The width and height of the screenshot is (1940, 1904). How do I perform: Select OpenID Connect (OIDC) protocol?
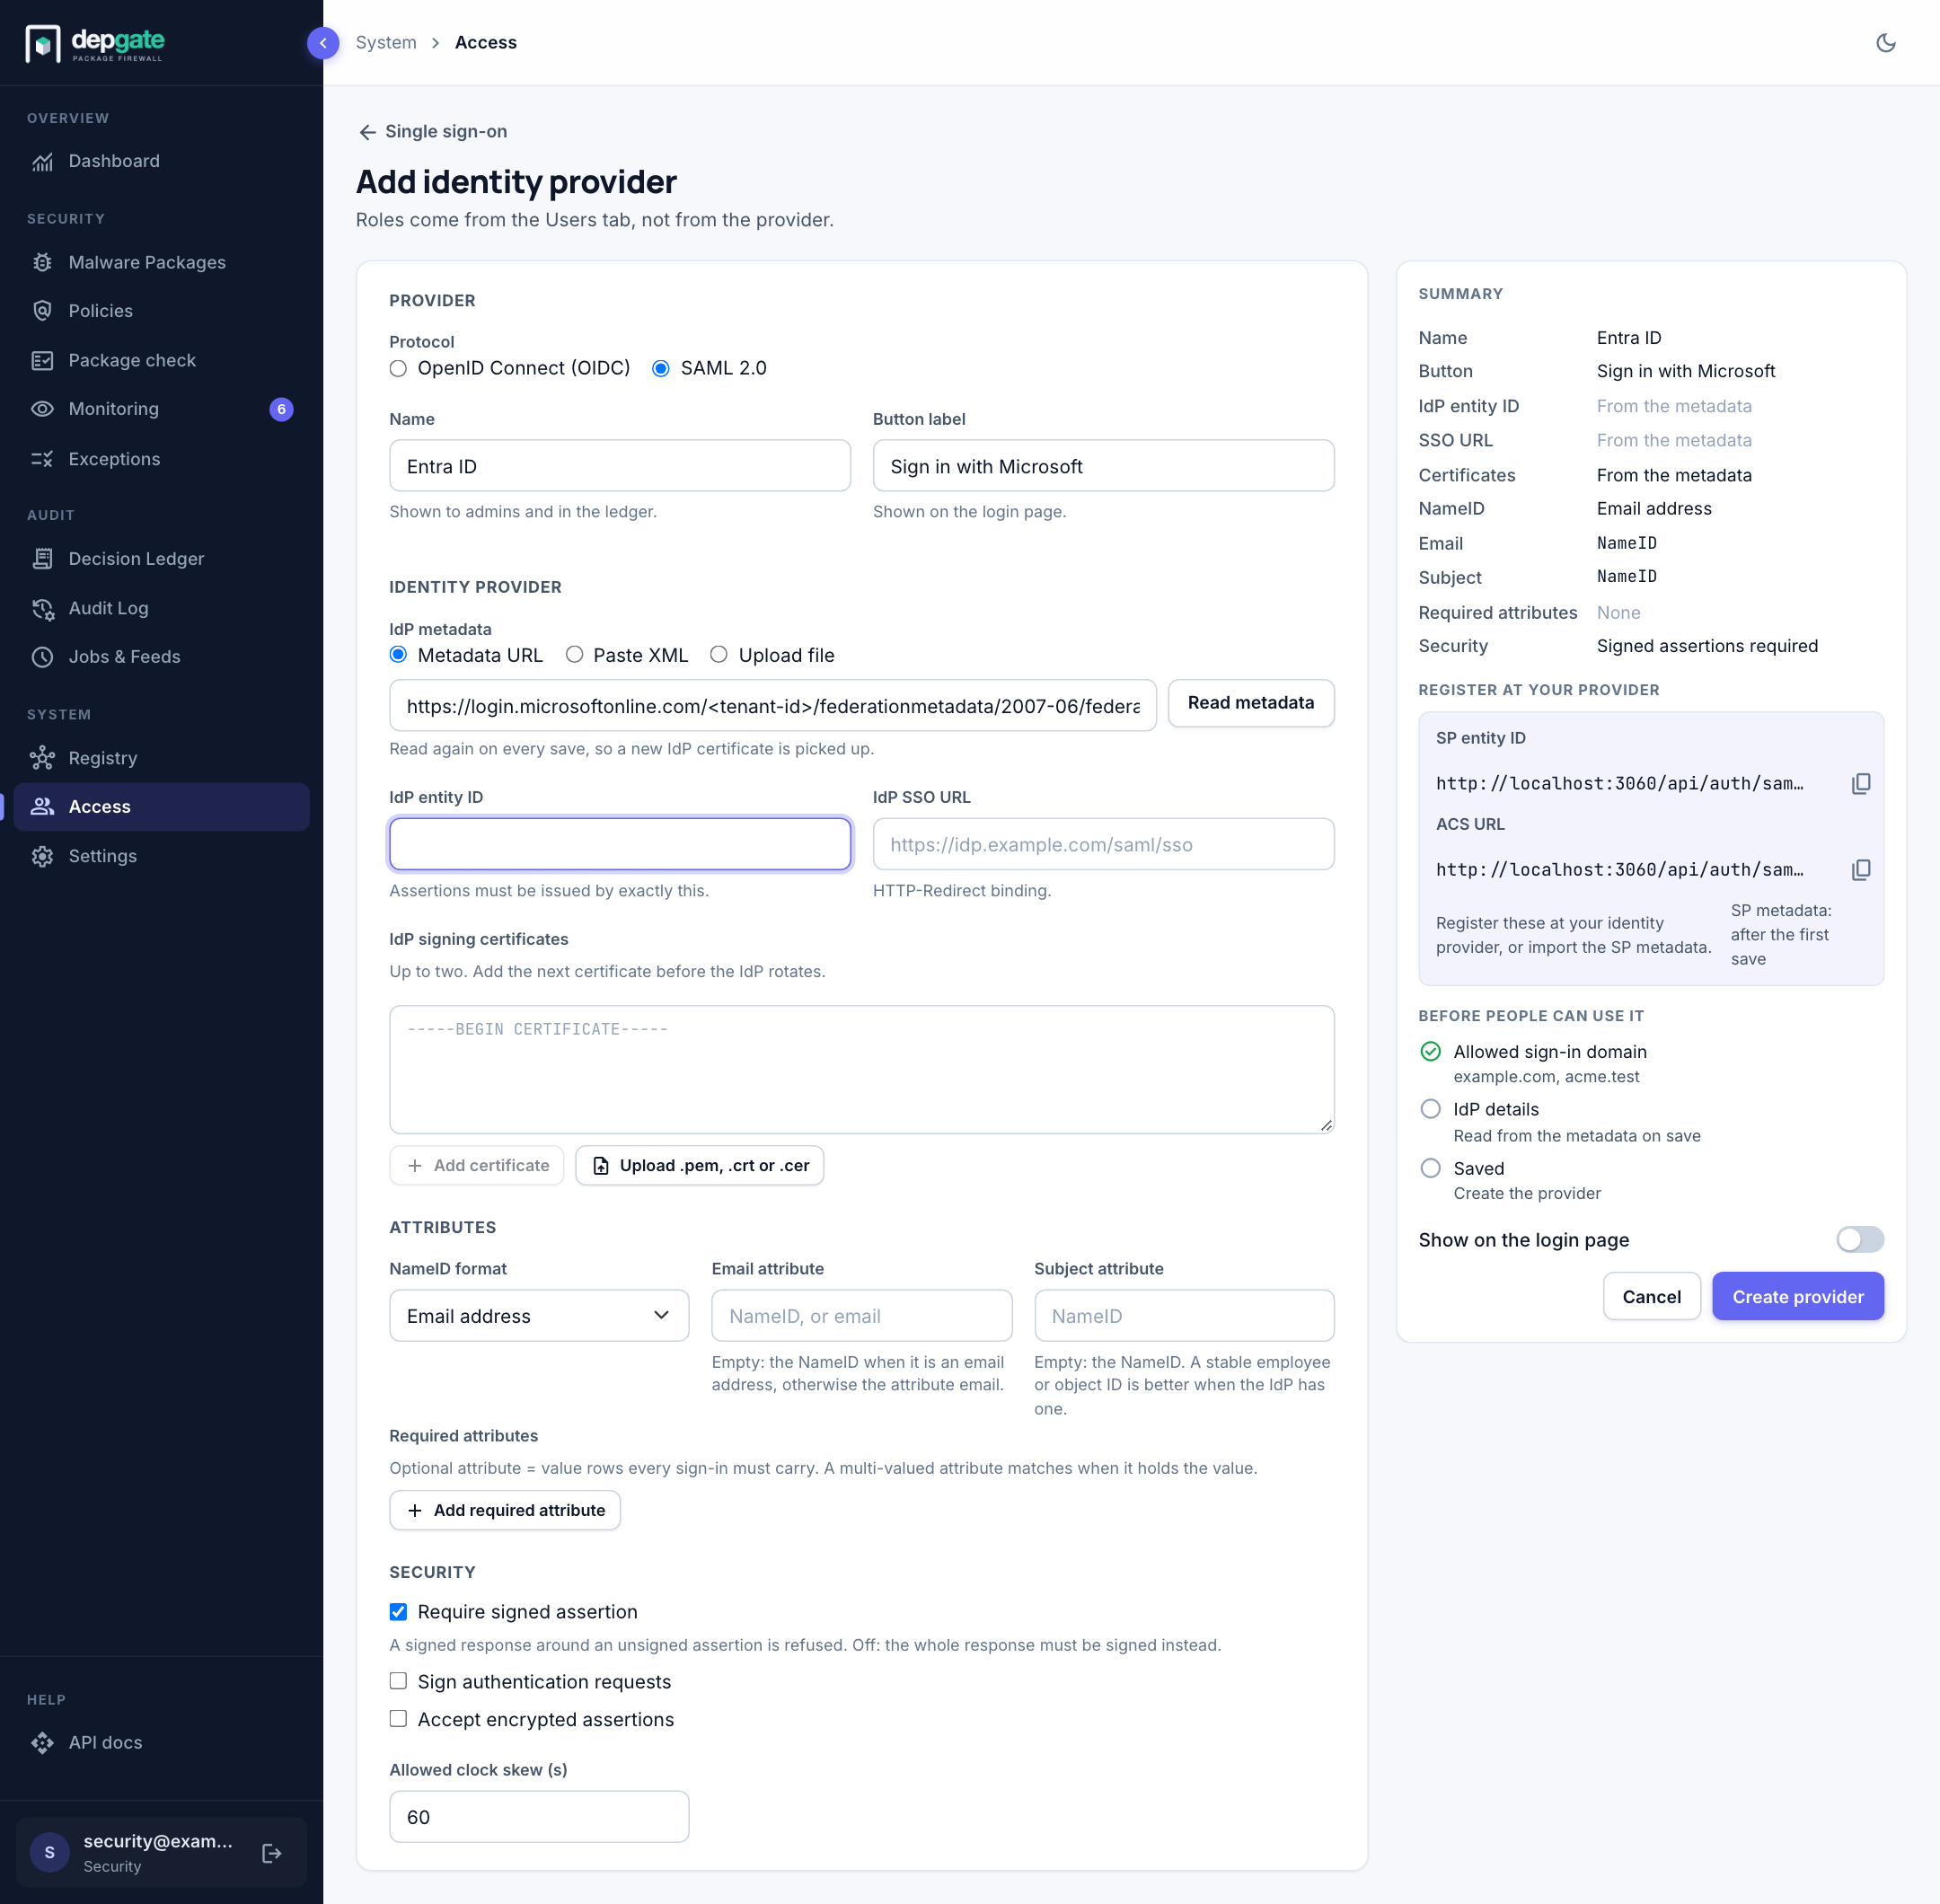(x=398, y=368)
